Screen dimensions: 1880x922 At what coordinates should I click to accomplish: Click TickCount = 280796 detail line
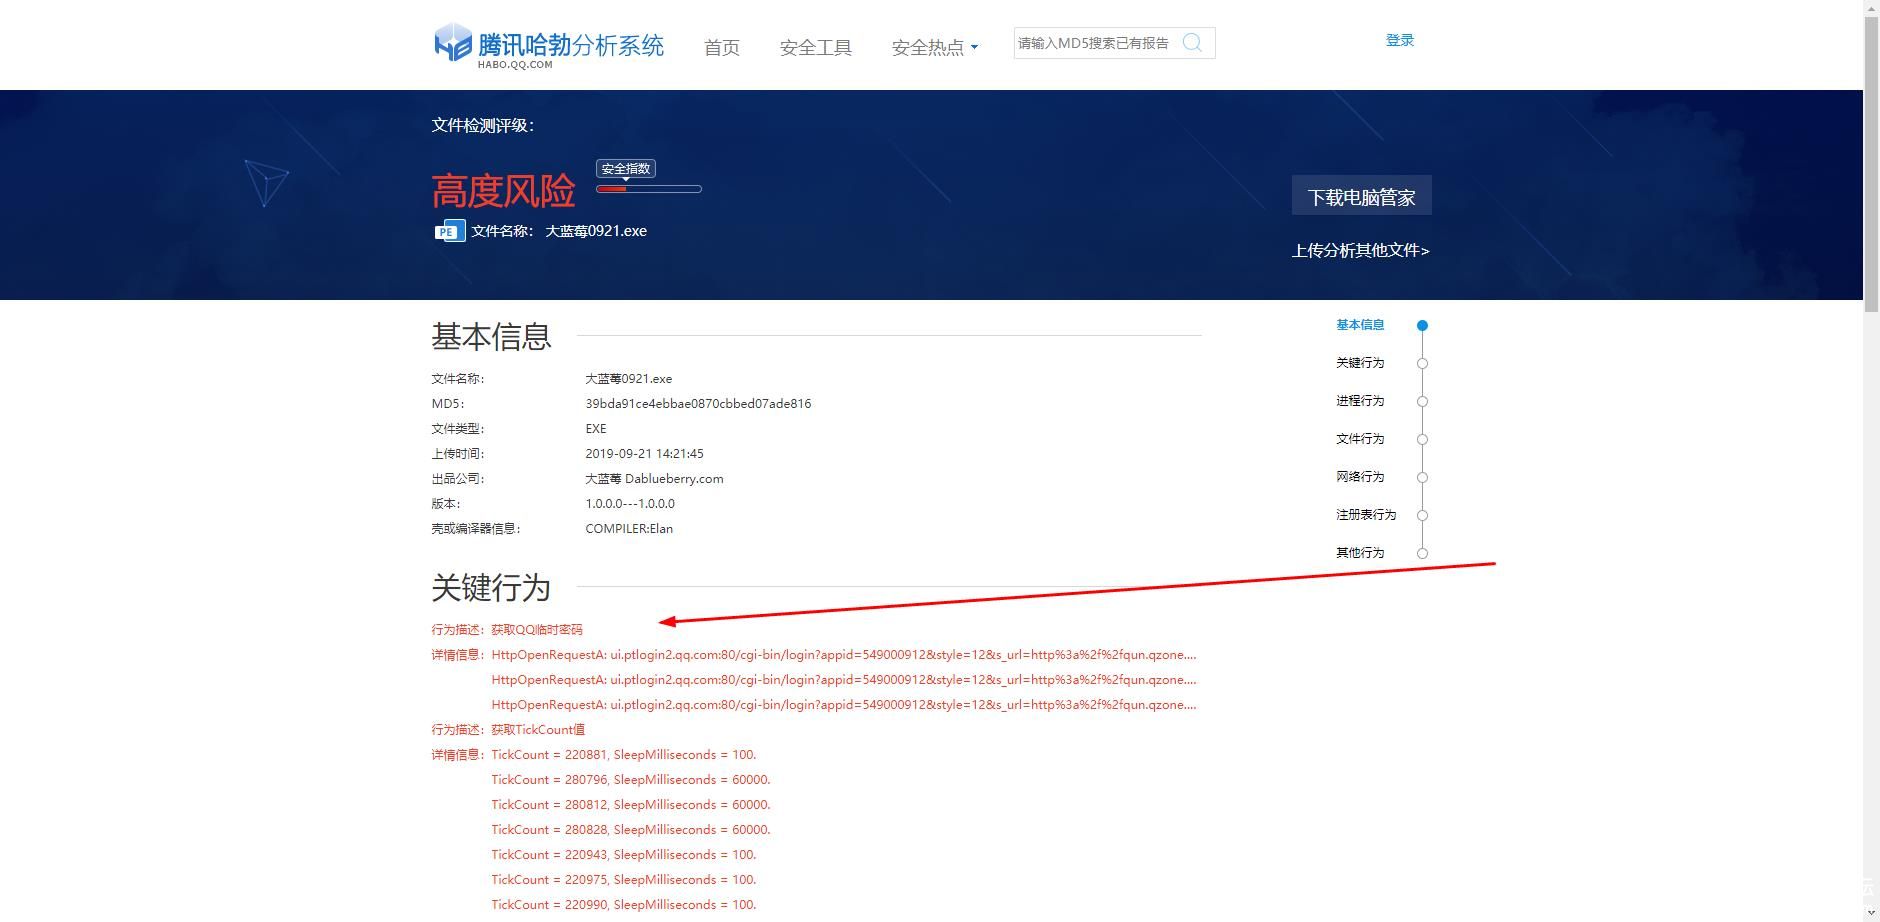pyautogui.click(x=631, y=780)
